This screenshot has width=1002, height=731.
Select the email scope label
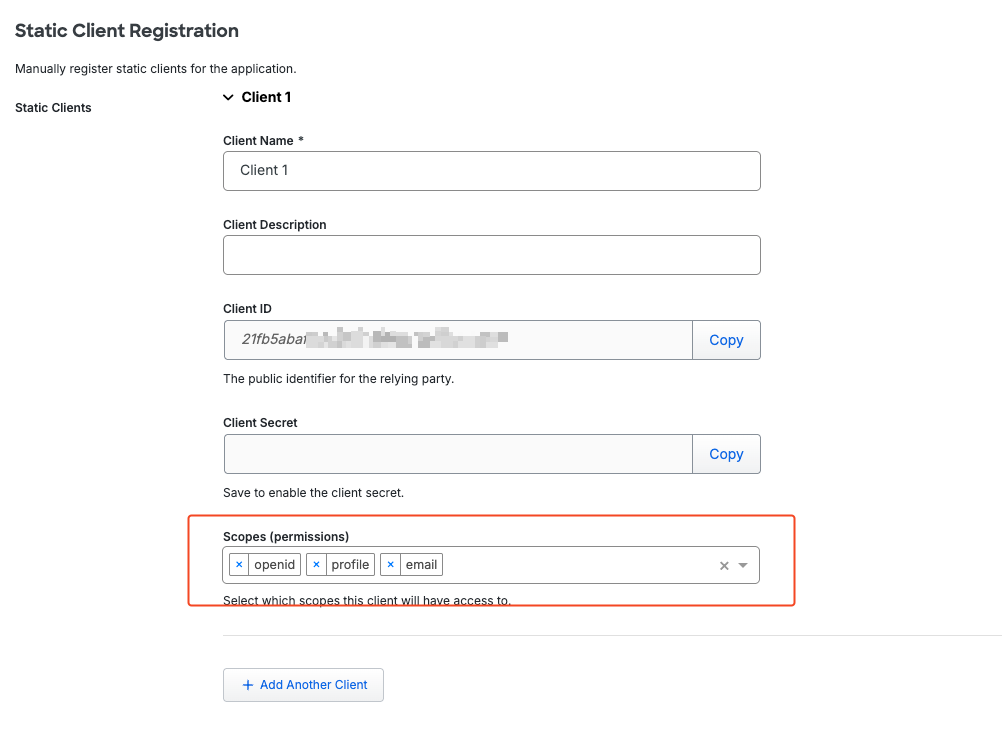coord(421,565)
